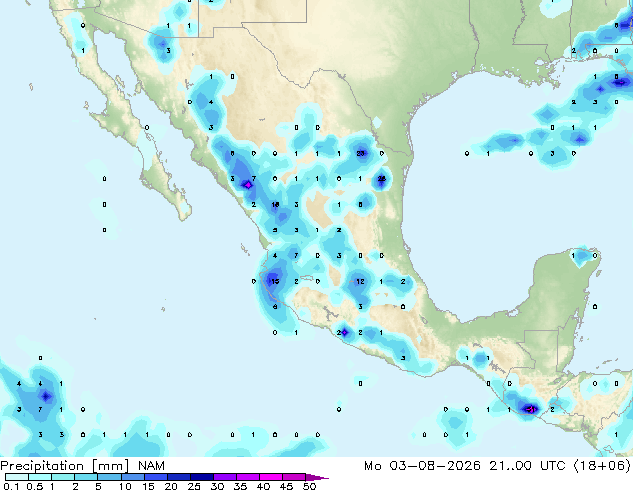
Task: Click the over-50 arrow tip of legend
Action: click(317, 477)
